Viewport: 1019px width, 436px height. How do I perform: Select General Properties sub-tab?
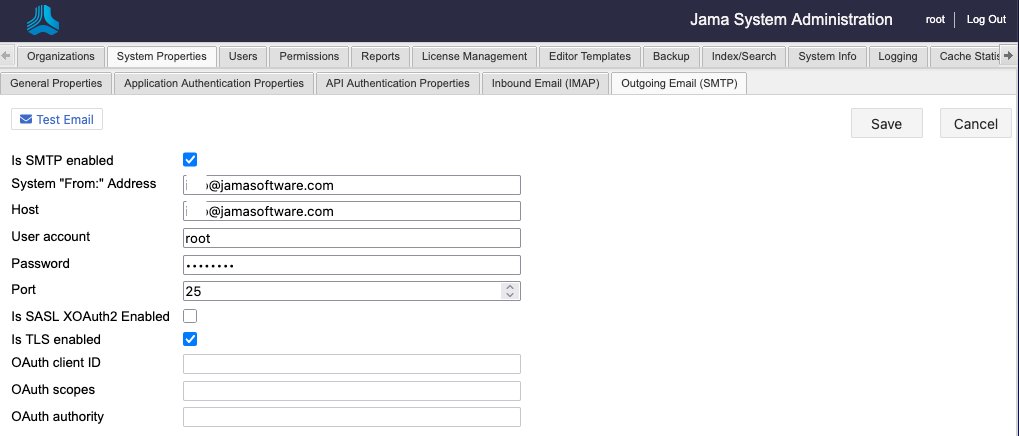(57, 83)
